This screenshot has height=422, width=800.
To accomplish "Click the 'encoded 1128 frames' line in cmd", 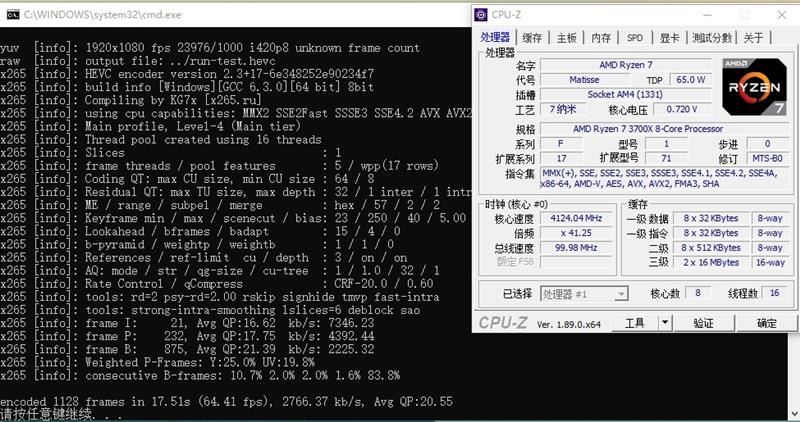I will 227,402.
